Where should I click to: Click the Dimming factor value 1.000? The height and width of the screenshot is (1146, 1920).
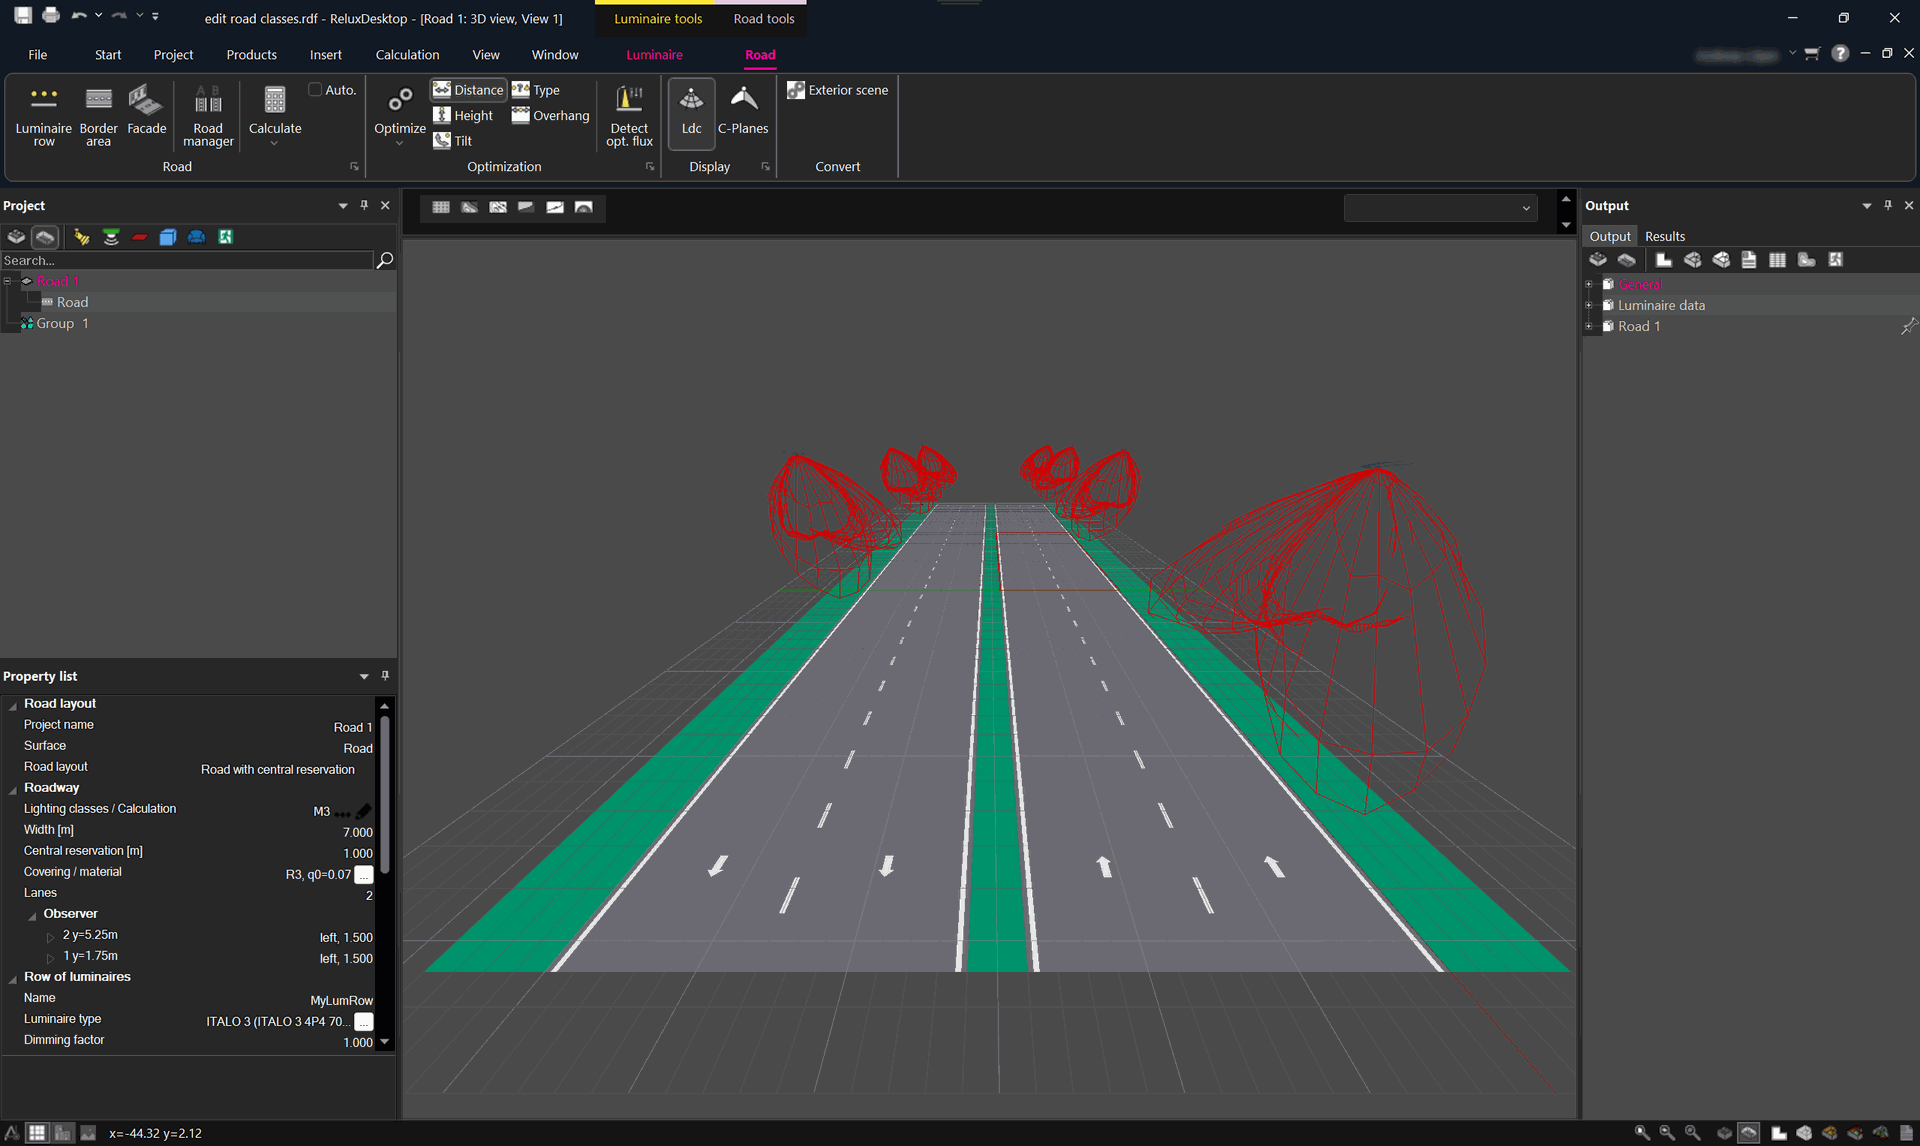[x=357, y=1042]
